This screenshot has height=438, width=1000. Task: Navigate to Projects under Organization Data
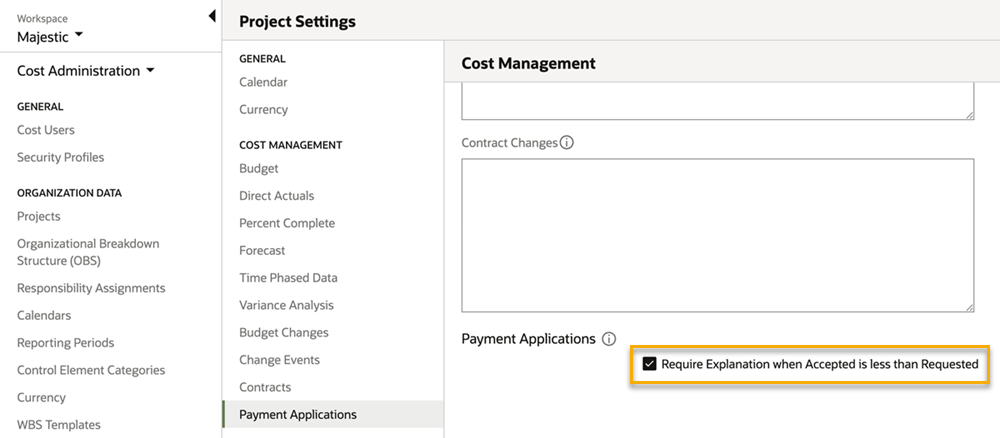pos(39,216)
